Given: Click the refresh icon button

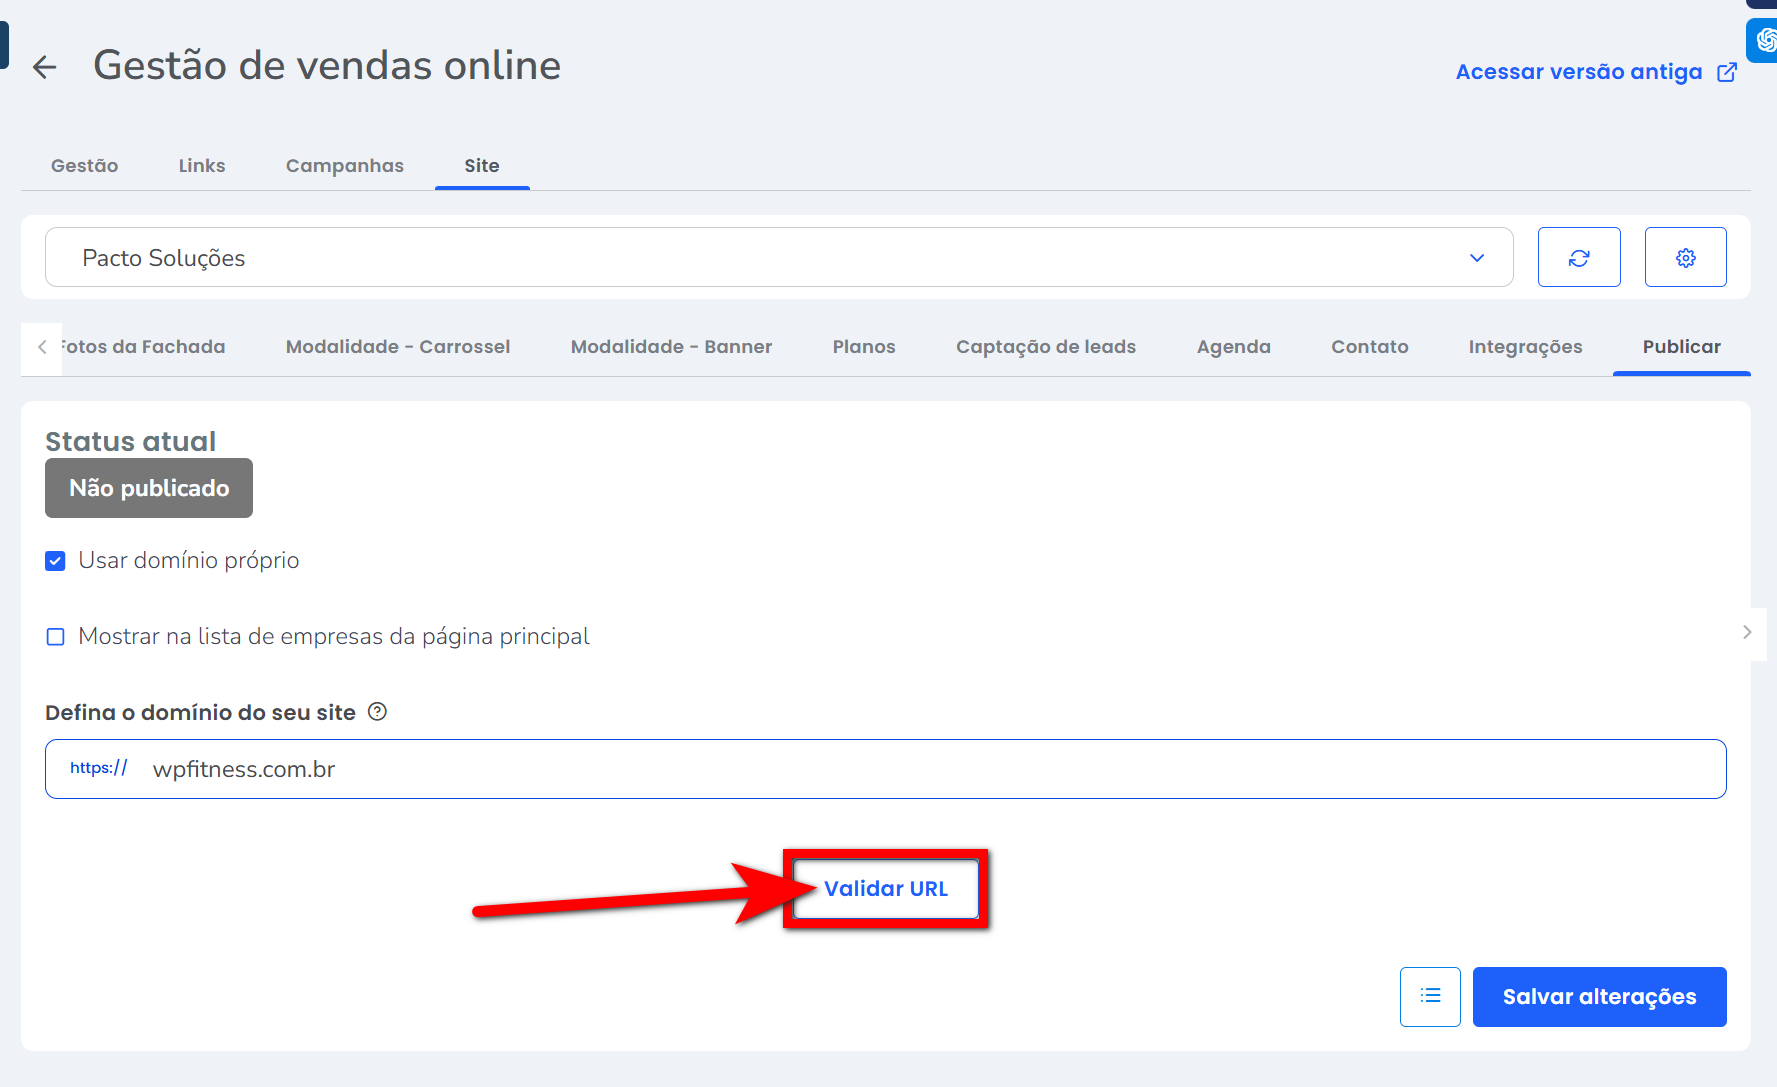Looking at the screenshot, I should point(1578,258).
